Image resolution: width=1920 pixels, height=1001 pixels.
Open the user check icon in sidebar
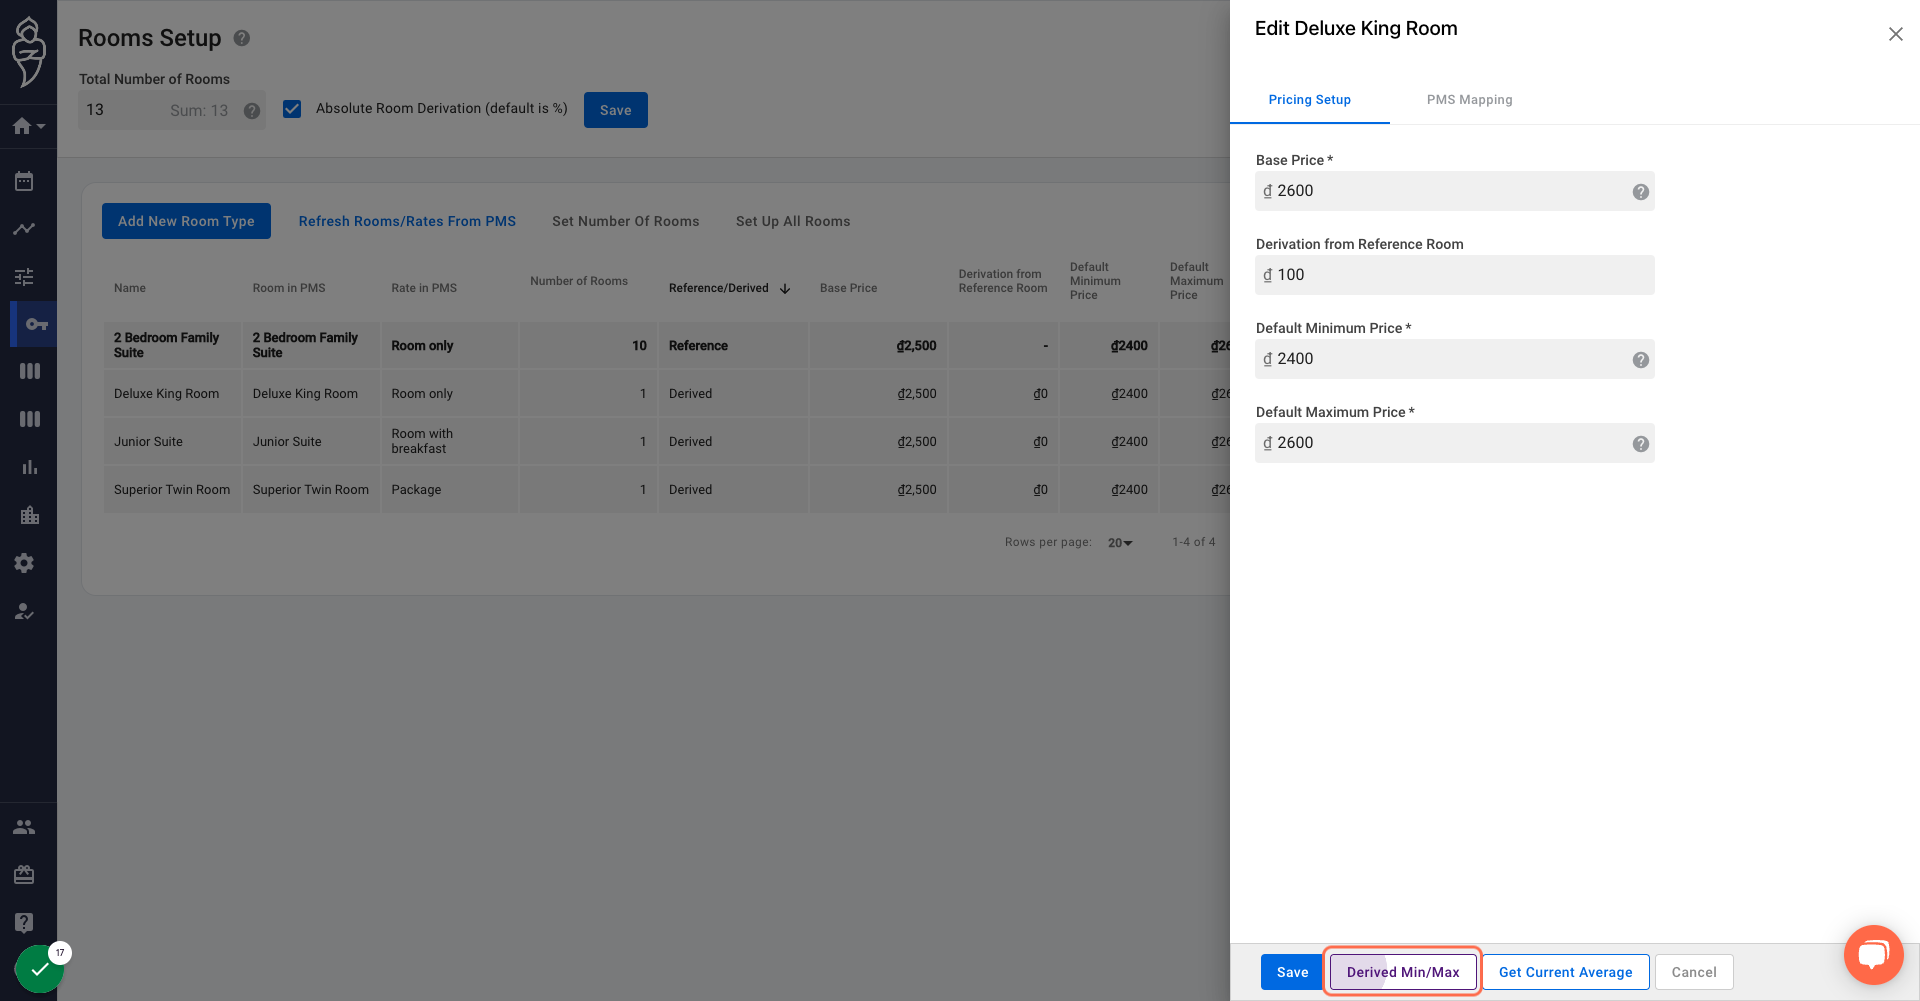(x=24, y=611)
